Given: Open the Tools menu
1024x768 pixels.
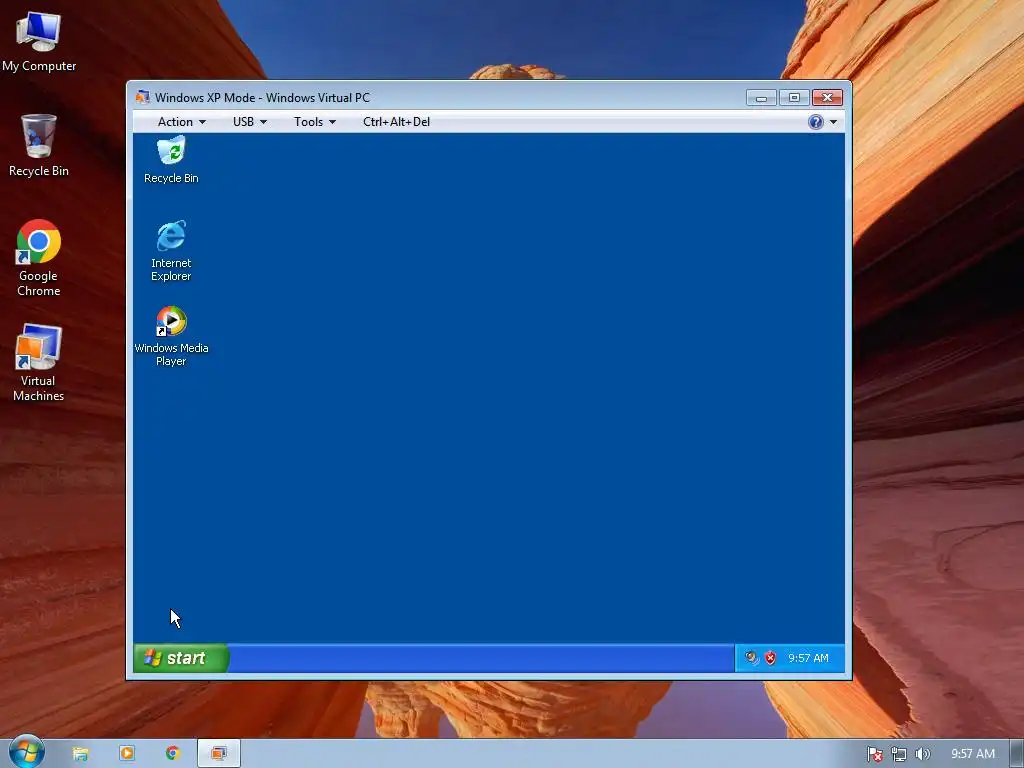Looking at the screenshot, I should (x=315, y=121).
